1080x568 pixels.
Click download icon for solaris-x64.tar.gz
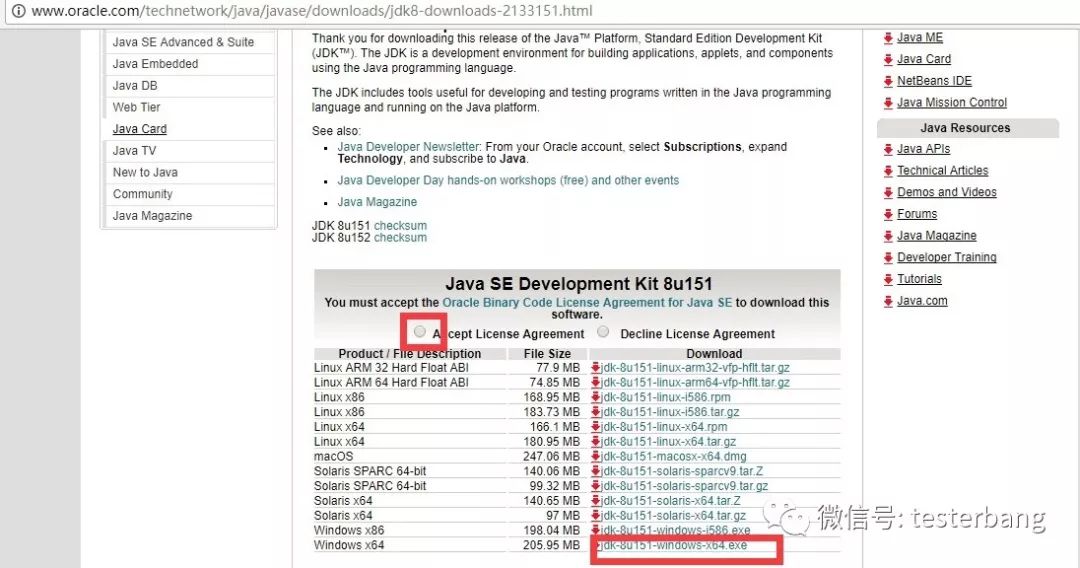[x=596, y=516]
